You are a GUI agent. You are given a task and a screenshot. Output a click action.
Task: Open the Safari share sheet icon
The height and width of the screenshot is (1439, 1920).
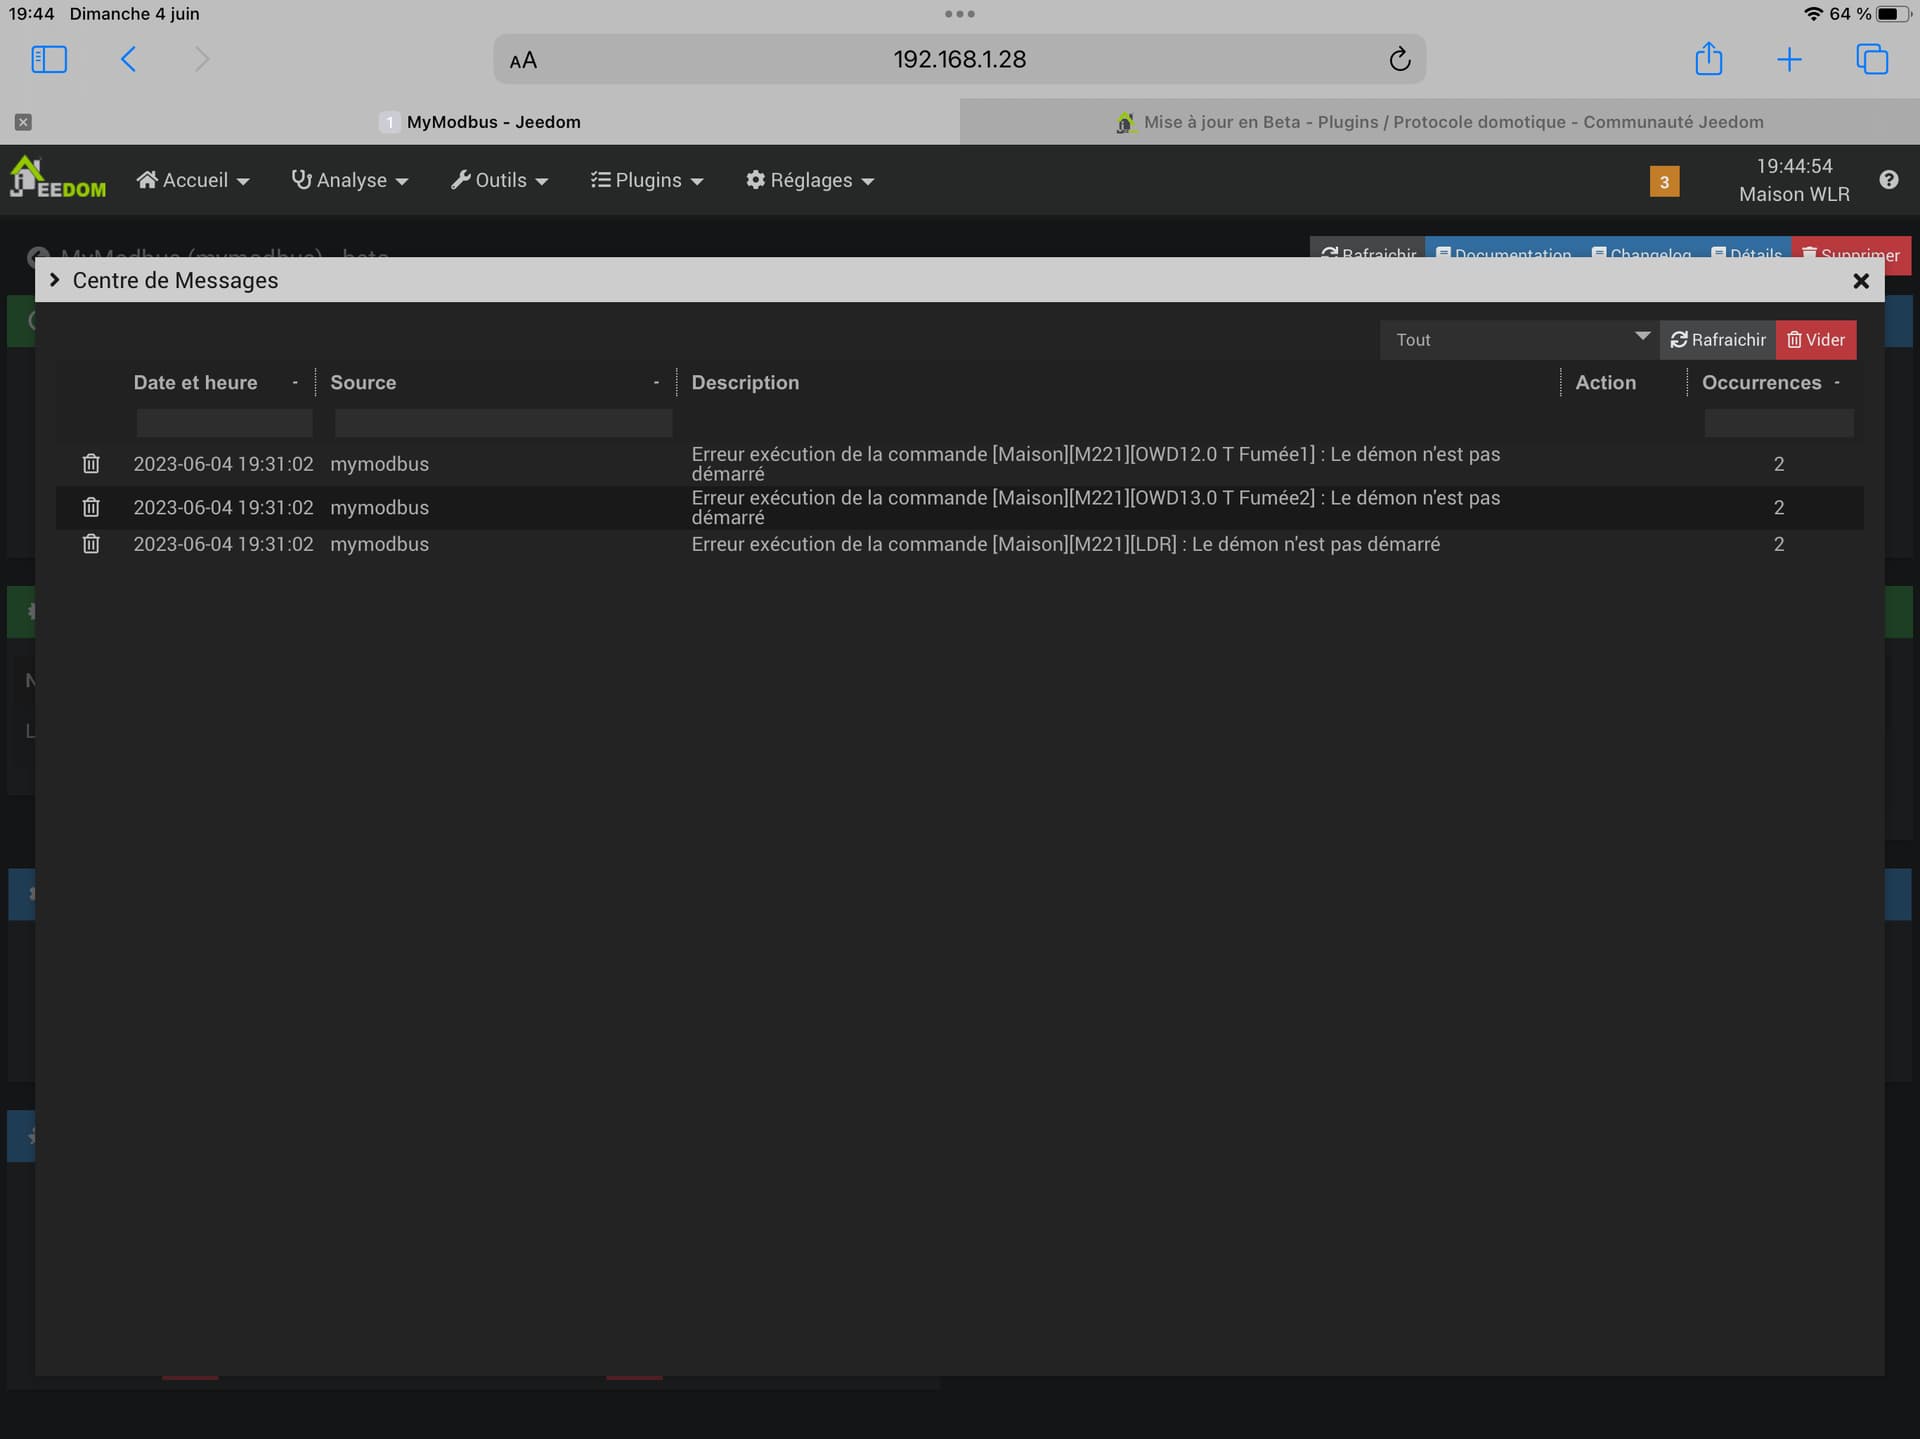click(1708, 59)
